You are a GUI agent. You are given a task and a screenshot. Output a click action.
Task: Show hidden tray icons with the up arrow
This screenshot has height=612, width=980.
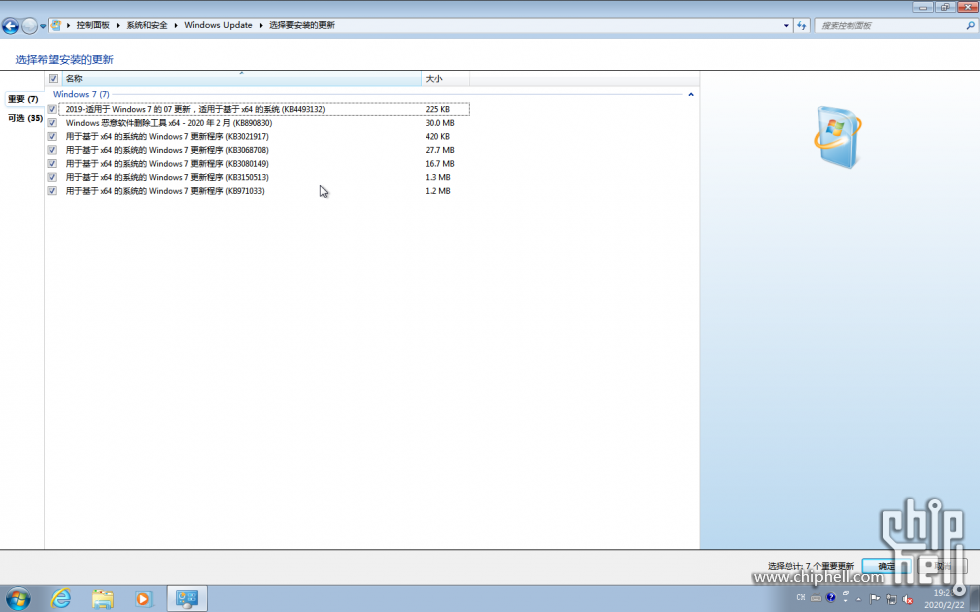[x=859, y=599]
